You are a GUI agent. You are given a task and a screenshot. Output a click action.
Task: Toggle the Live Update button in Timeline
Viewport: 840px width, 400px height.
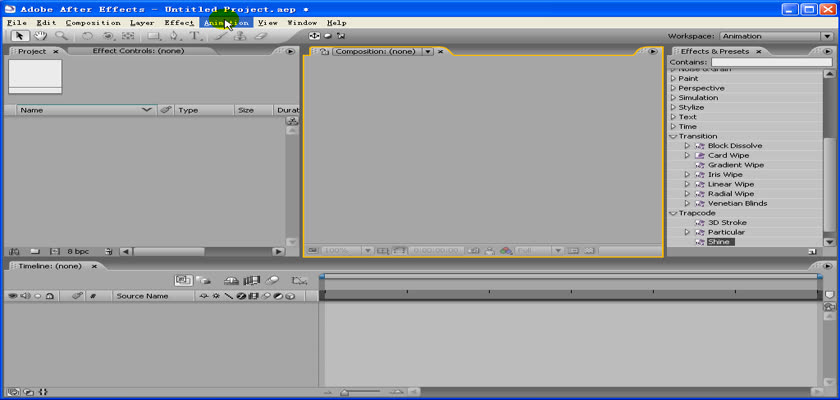tap(183, 280)
